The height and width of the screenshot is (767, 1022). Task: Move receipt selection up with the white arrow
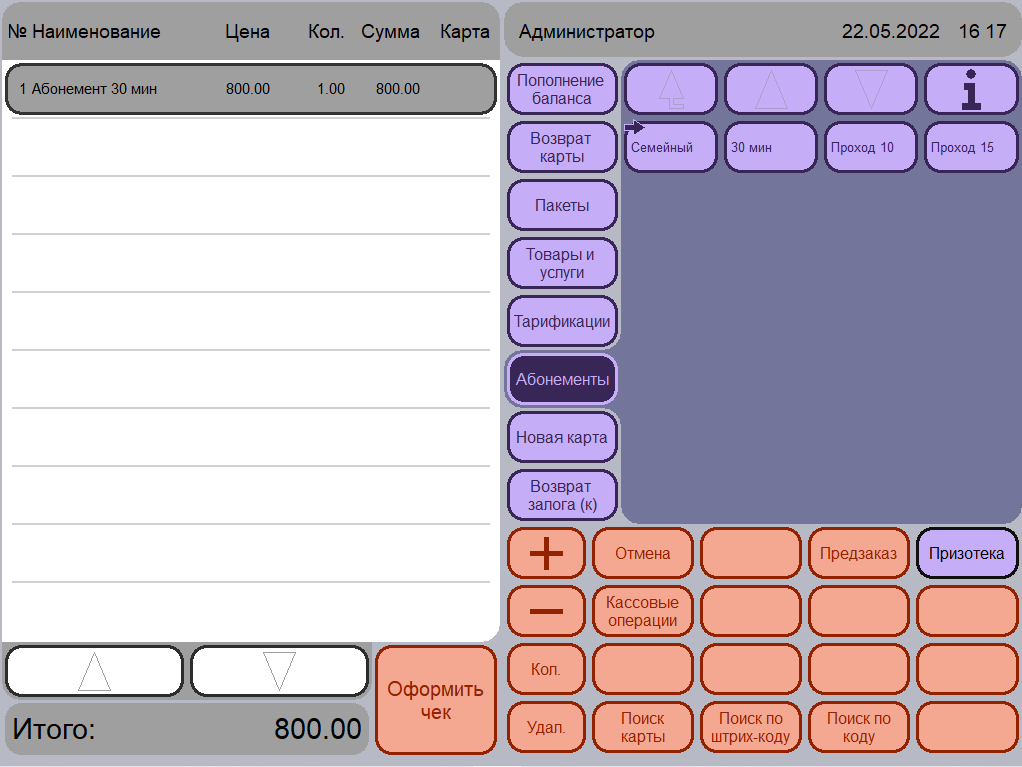click(95, 671)
